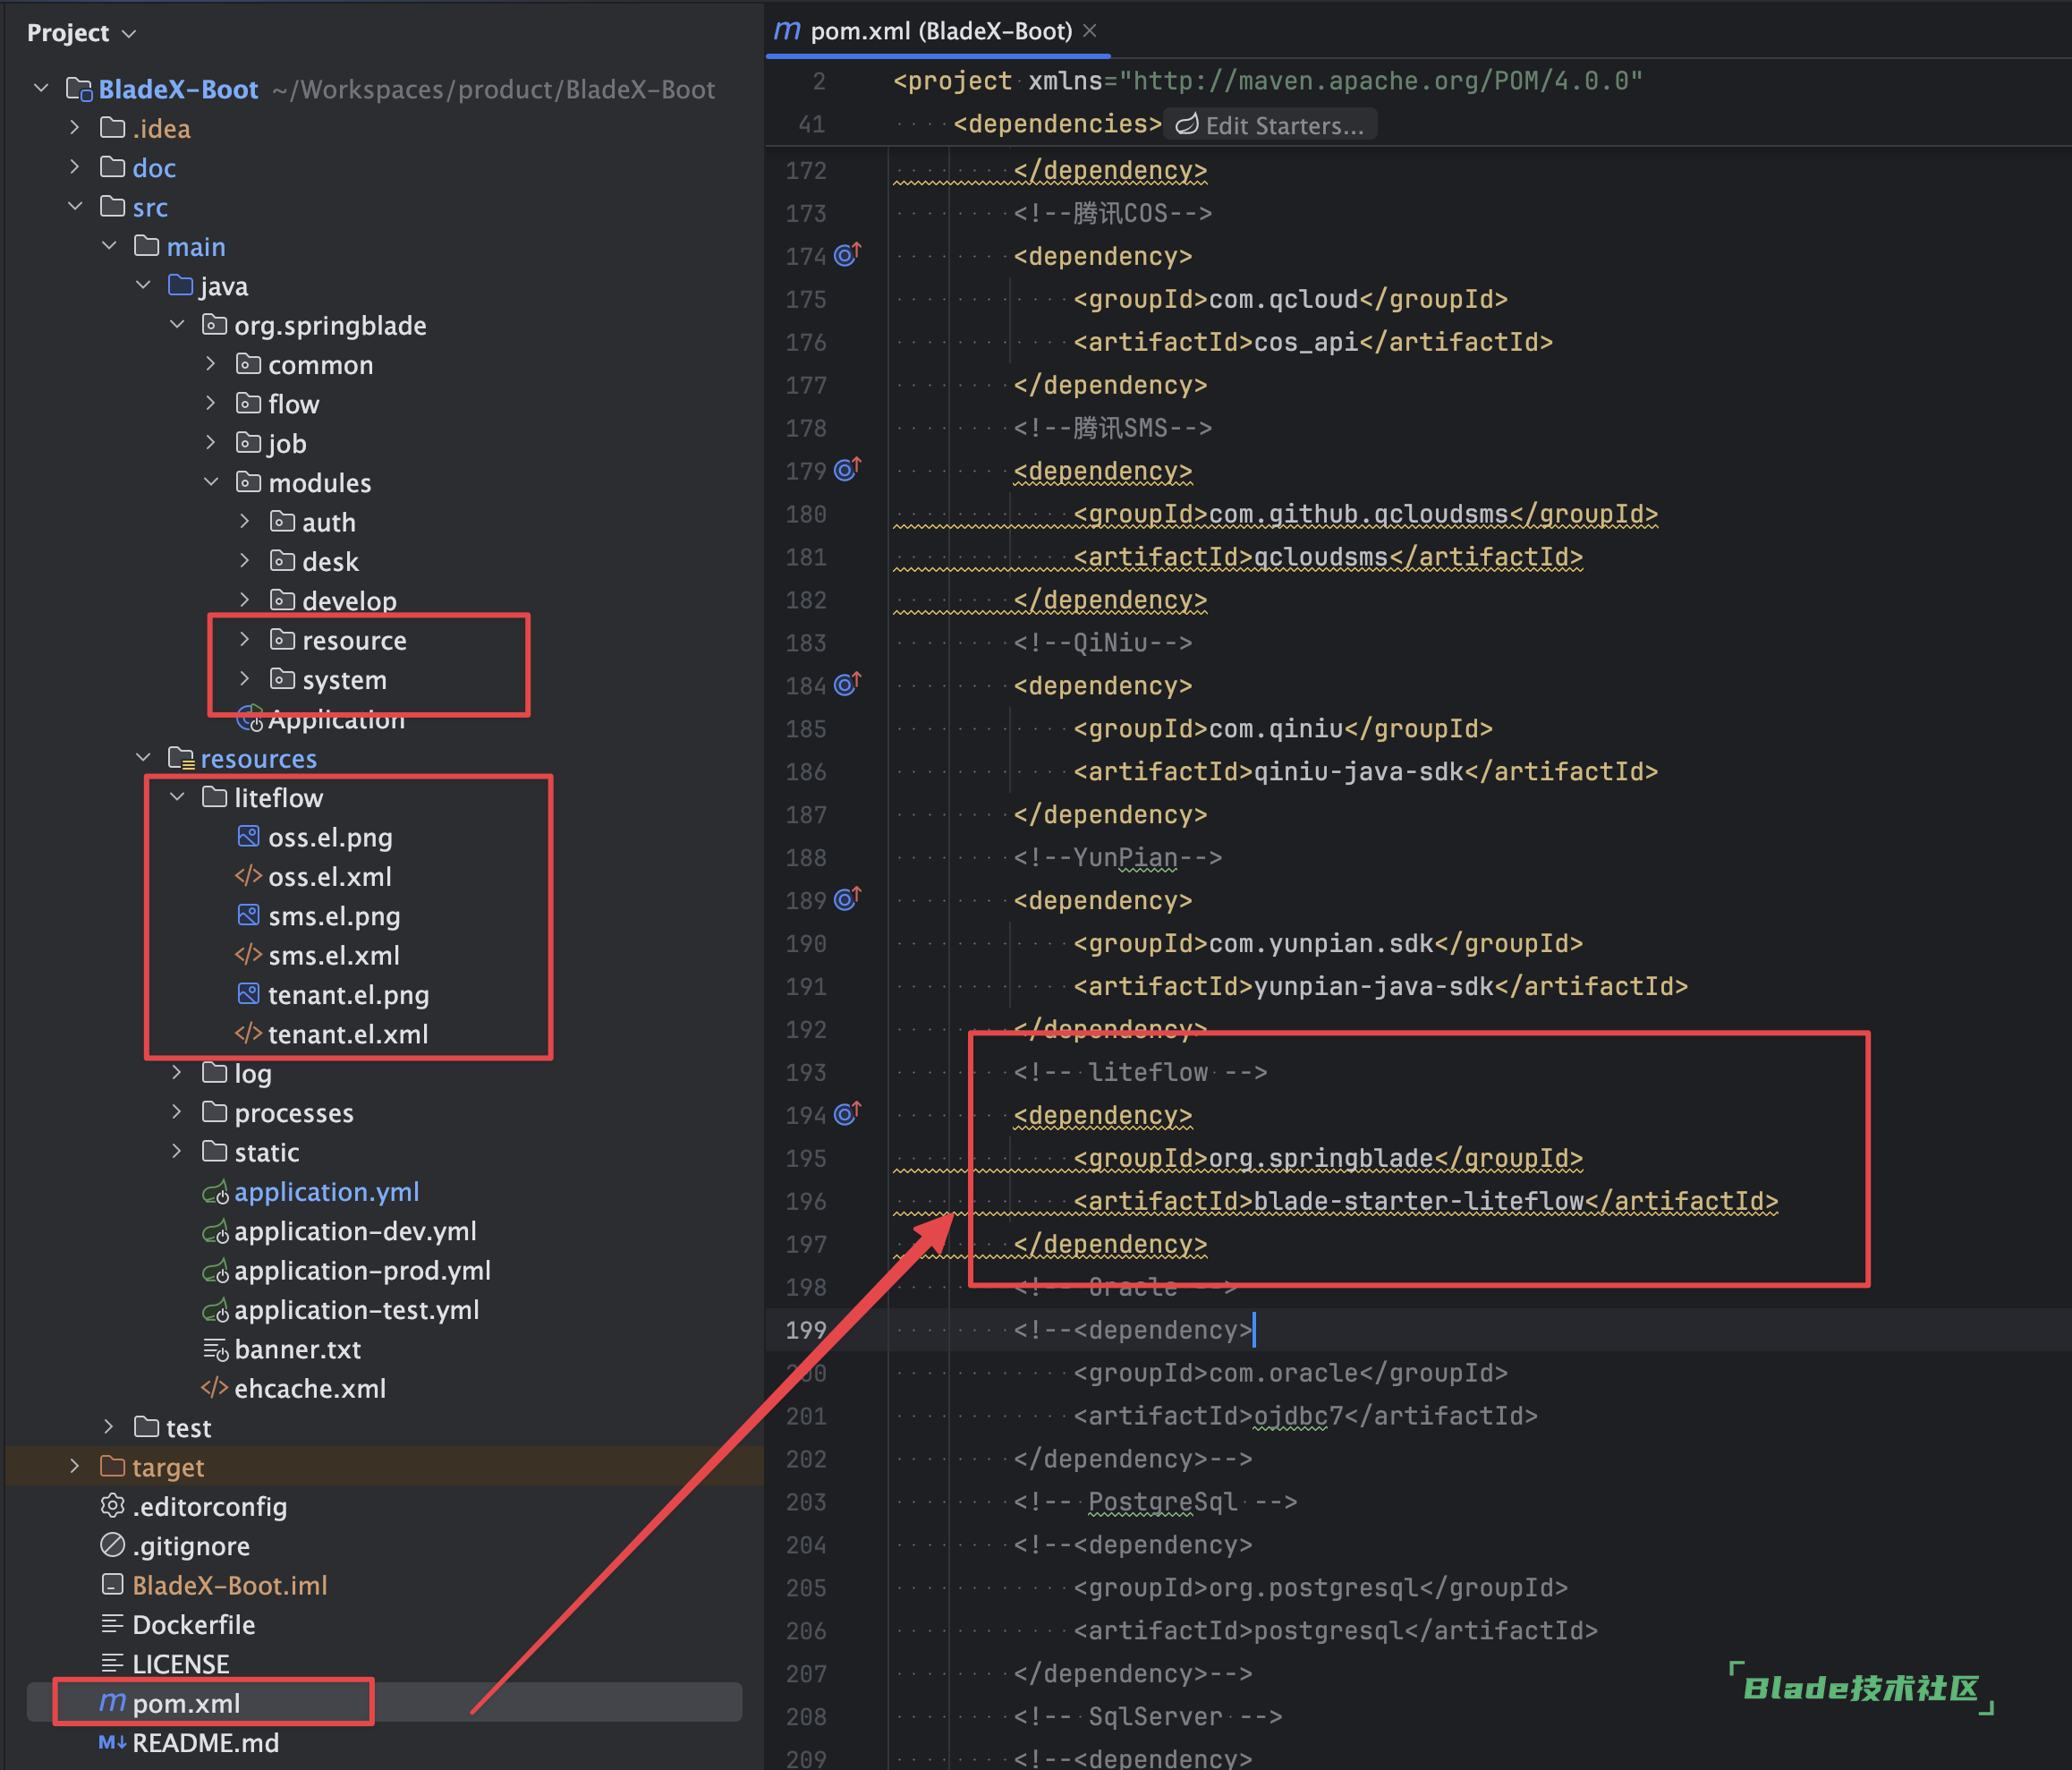Expand the static folder
Image resolution: width=2072 pixels, height=1770 pixels.
[177, 1152]
